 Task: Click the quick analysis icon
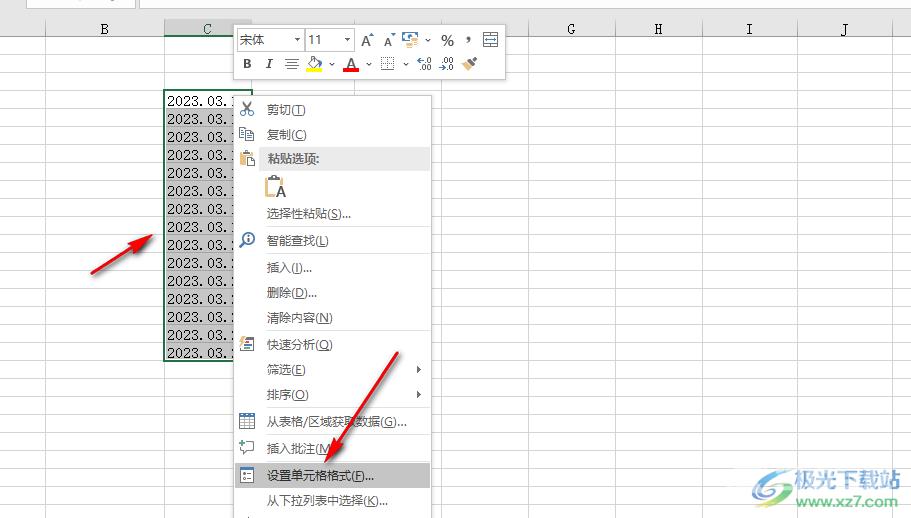(x=247, y=344)
